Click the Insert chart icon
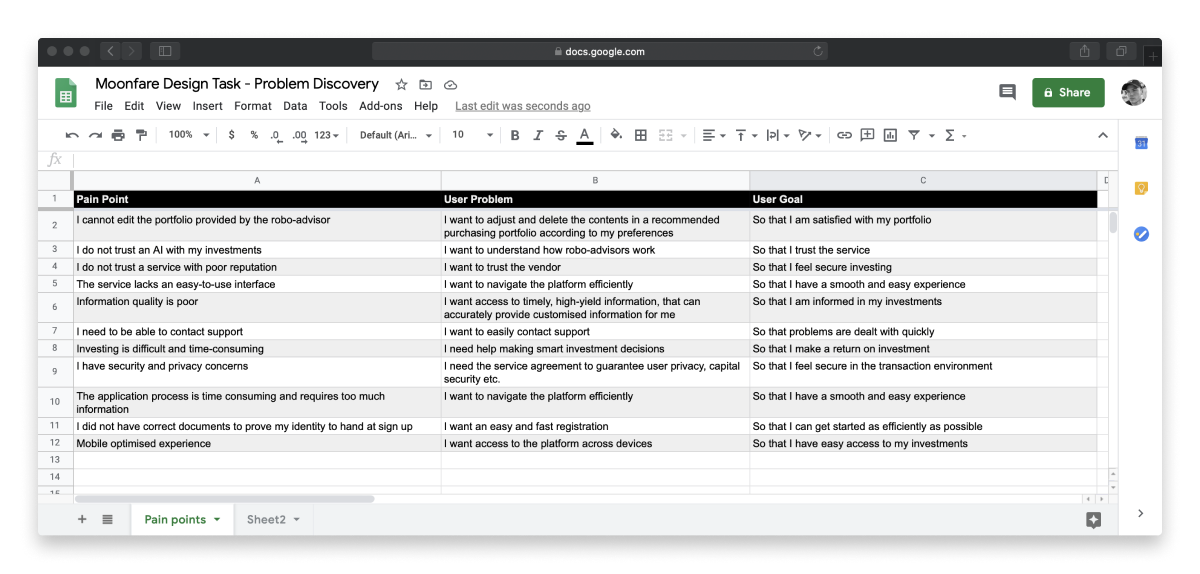1200x574 pixels. tap(890, 135)
